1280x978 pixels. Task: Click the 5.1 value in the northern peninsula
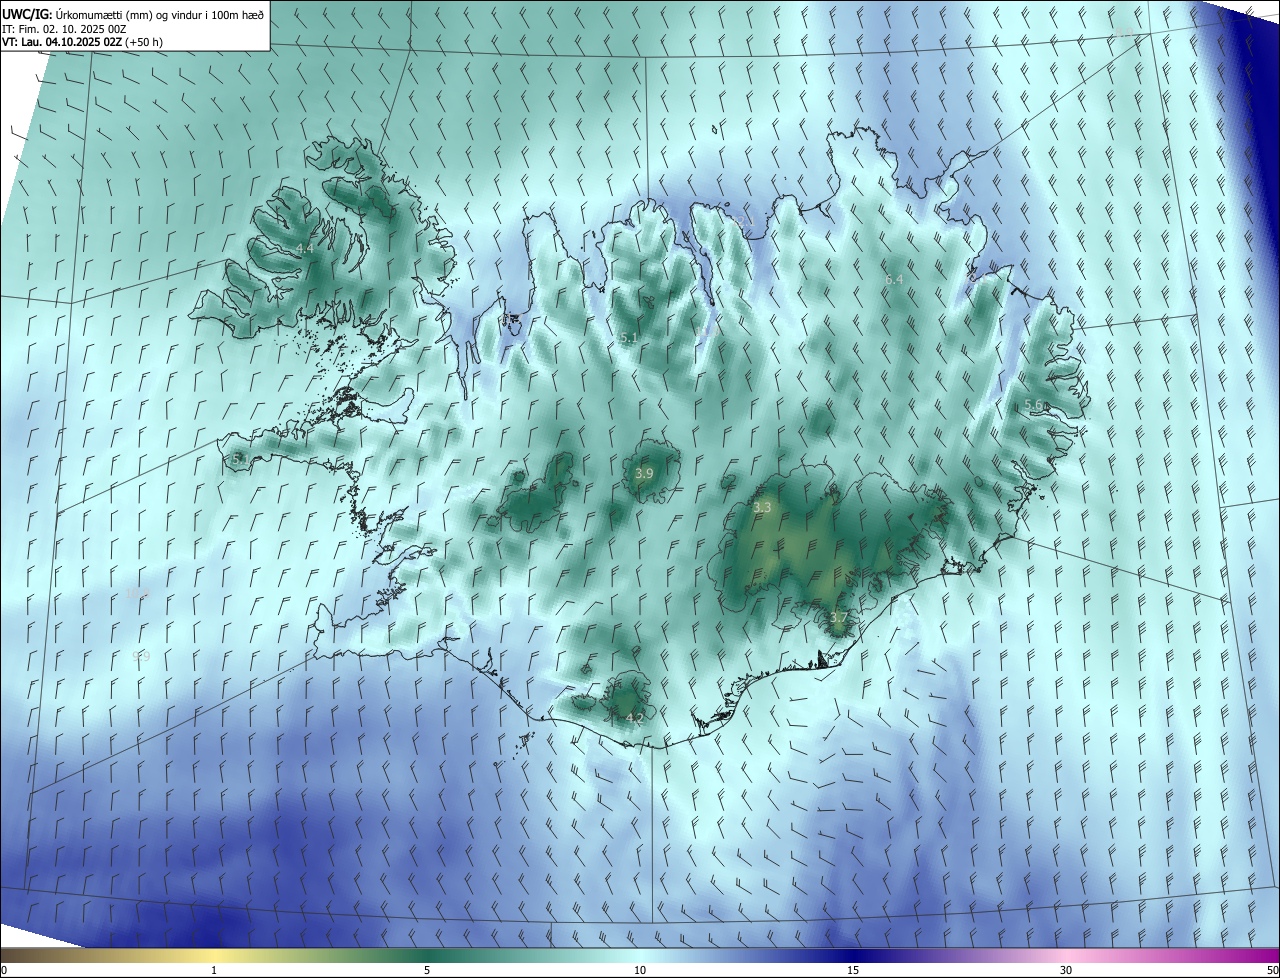628,338
